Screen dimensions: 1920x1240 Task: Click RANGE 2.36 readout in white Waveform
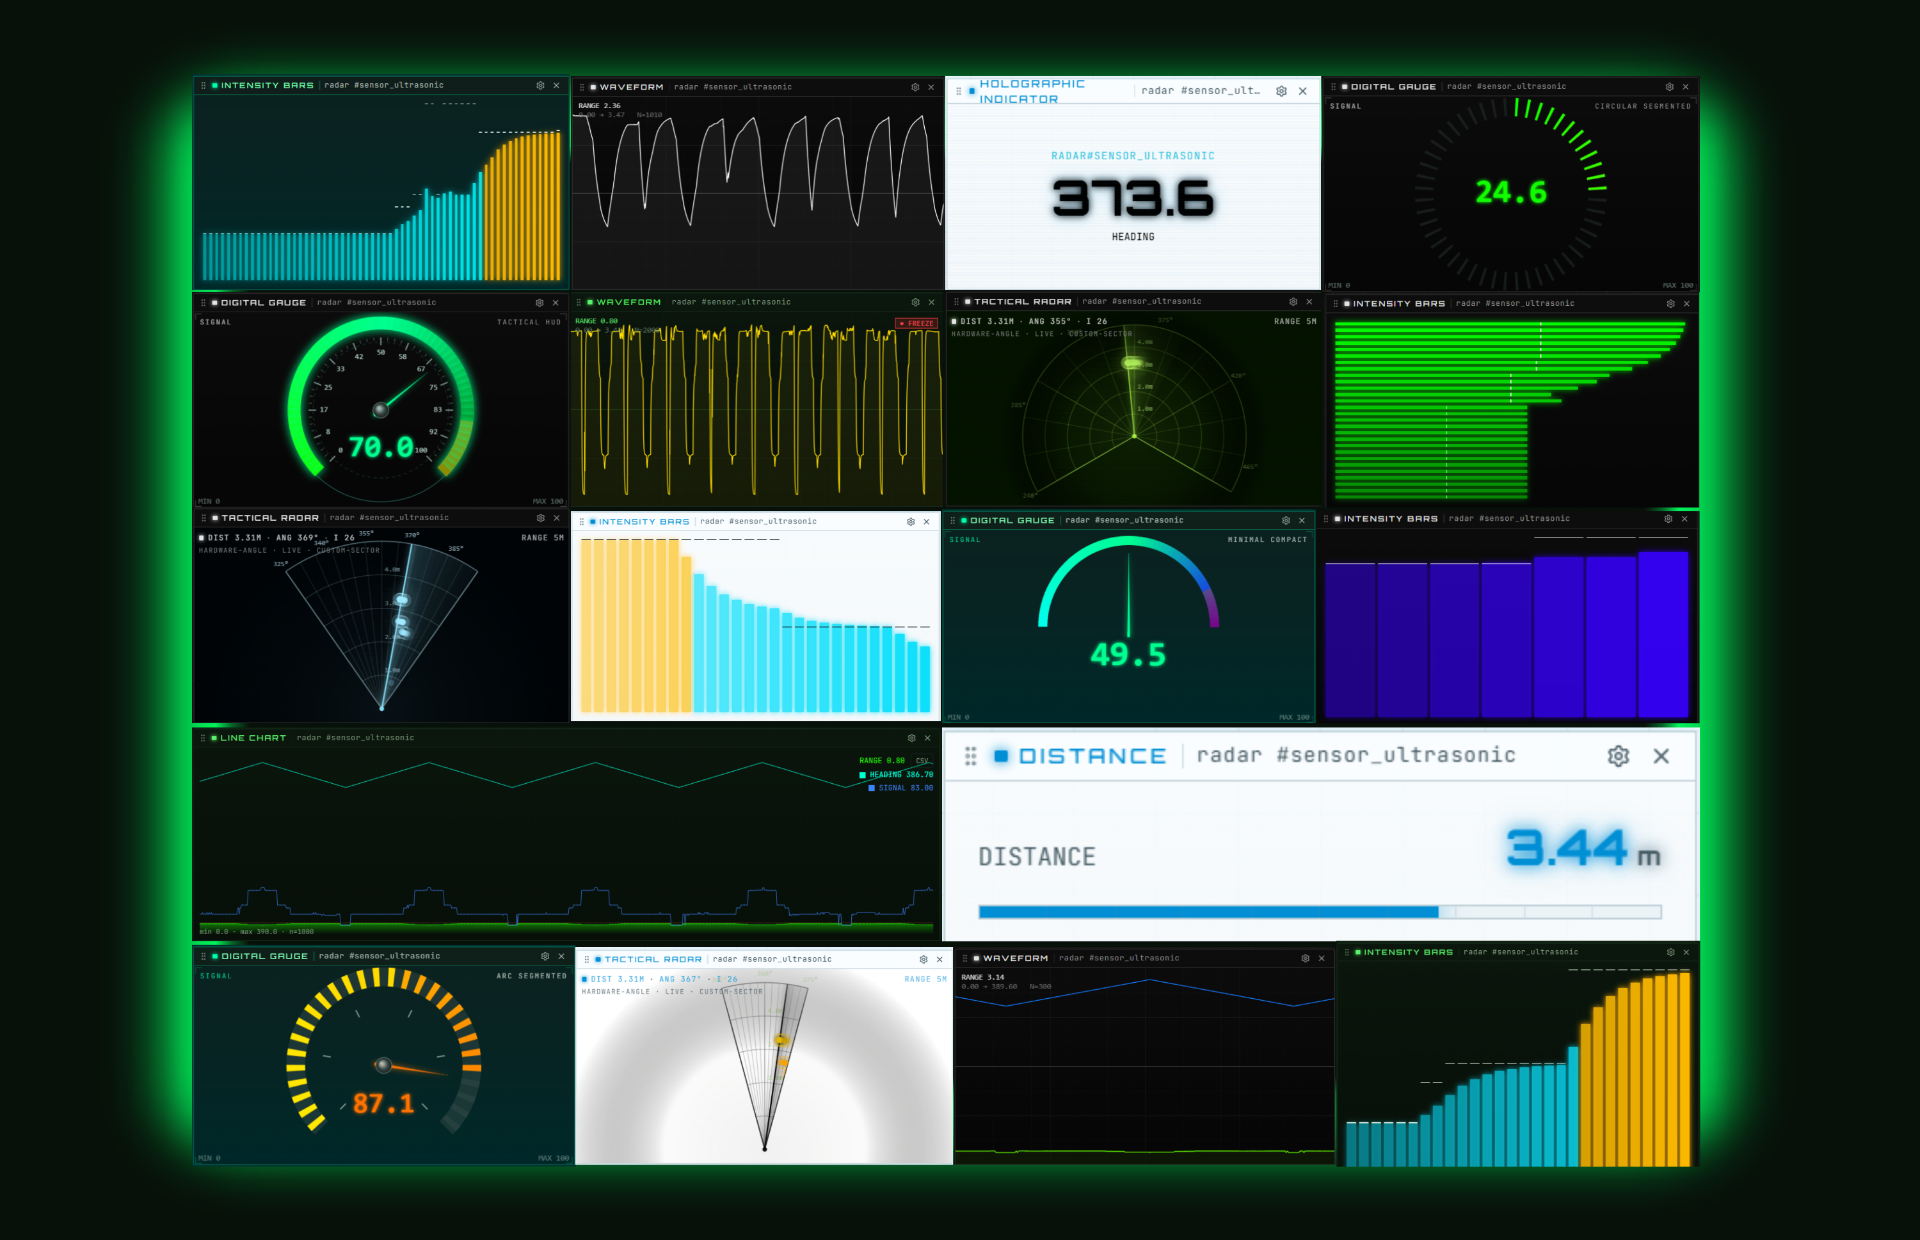coord(599,106)
